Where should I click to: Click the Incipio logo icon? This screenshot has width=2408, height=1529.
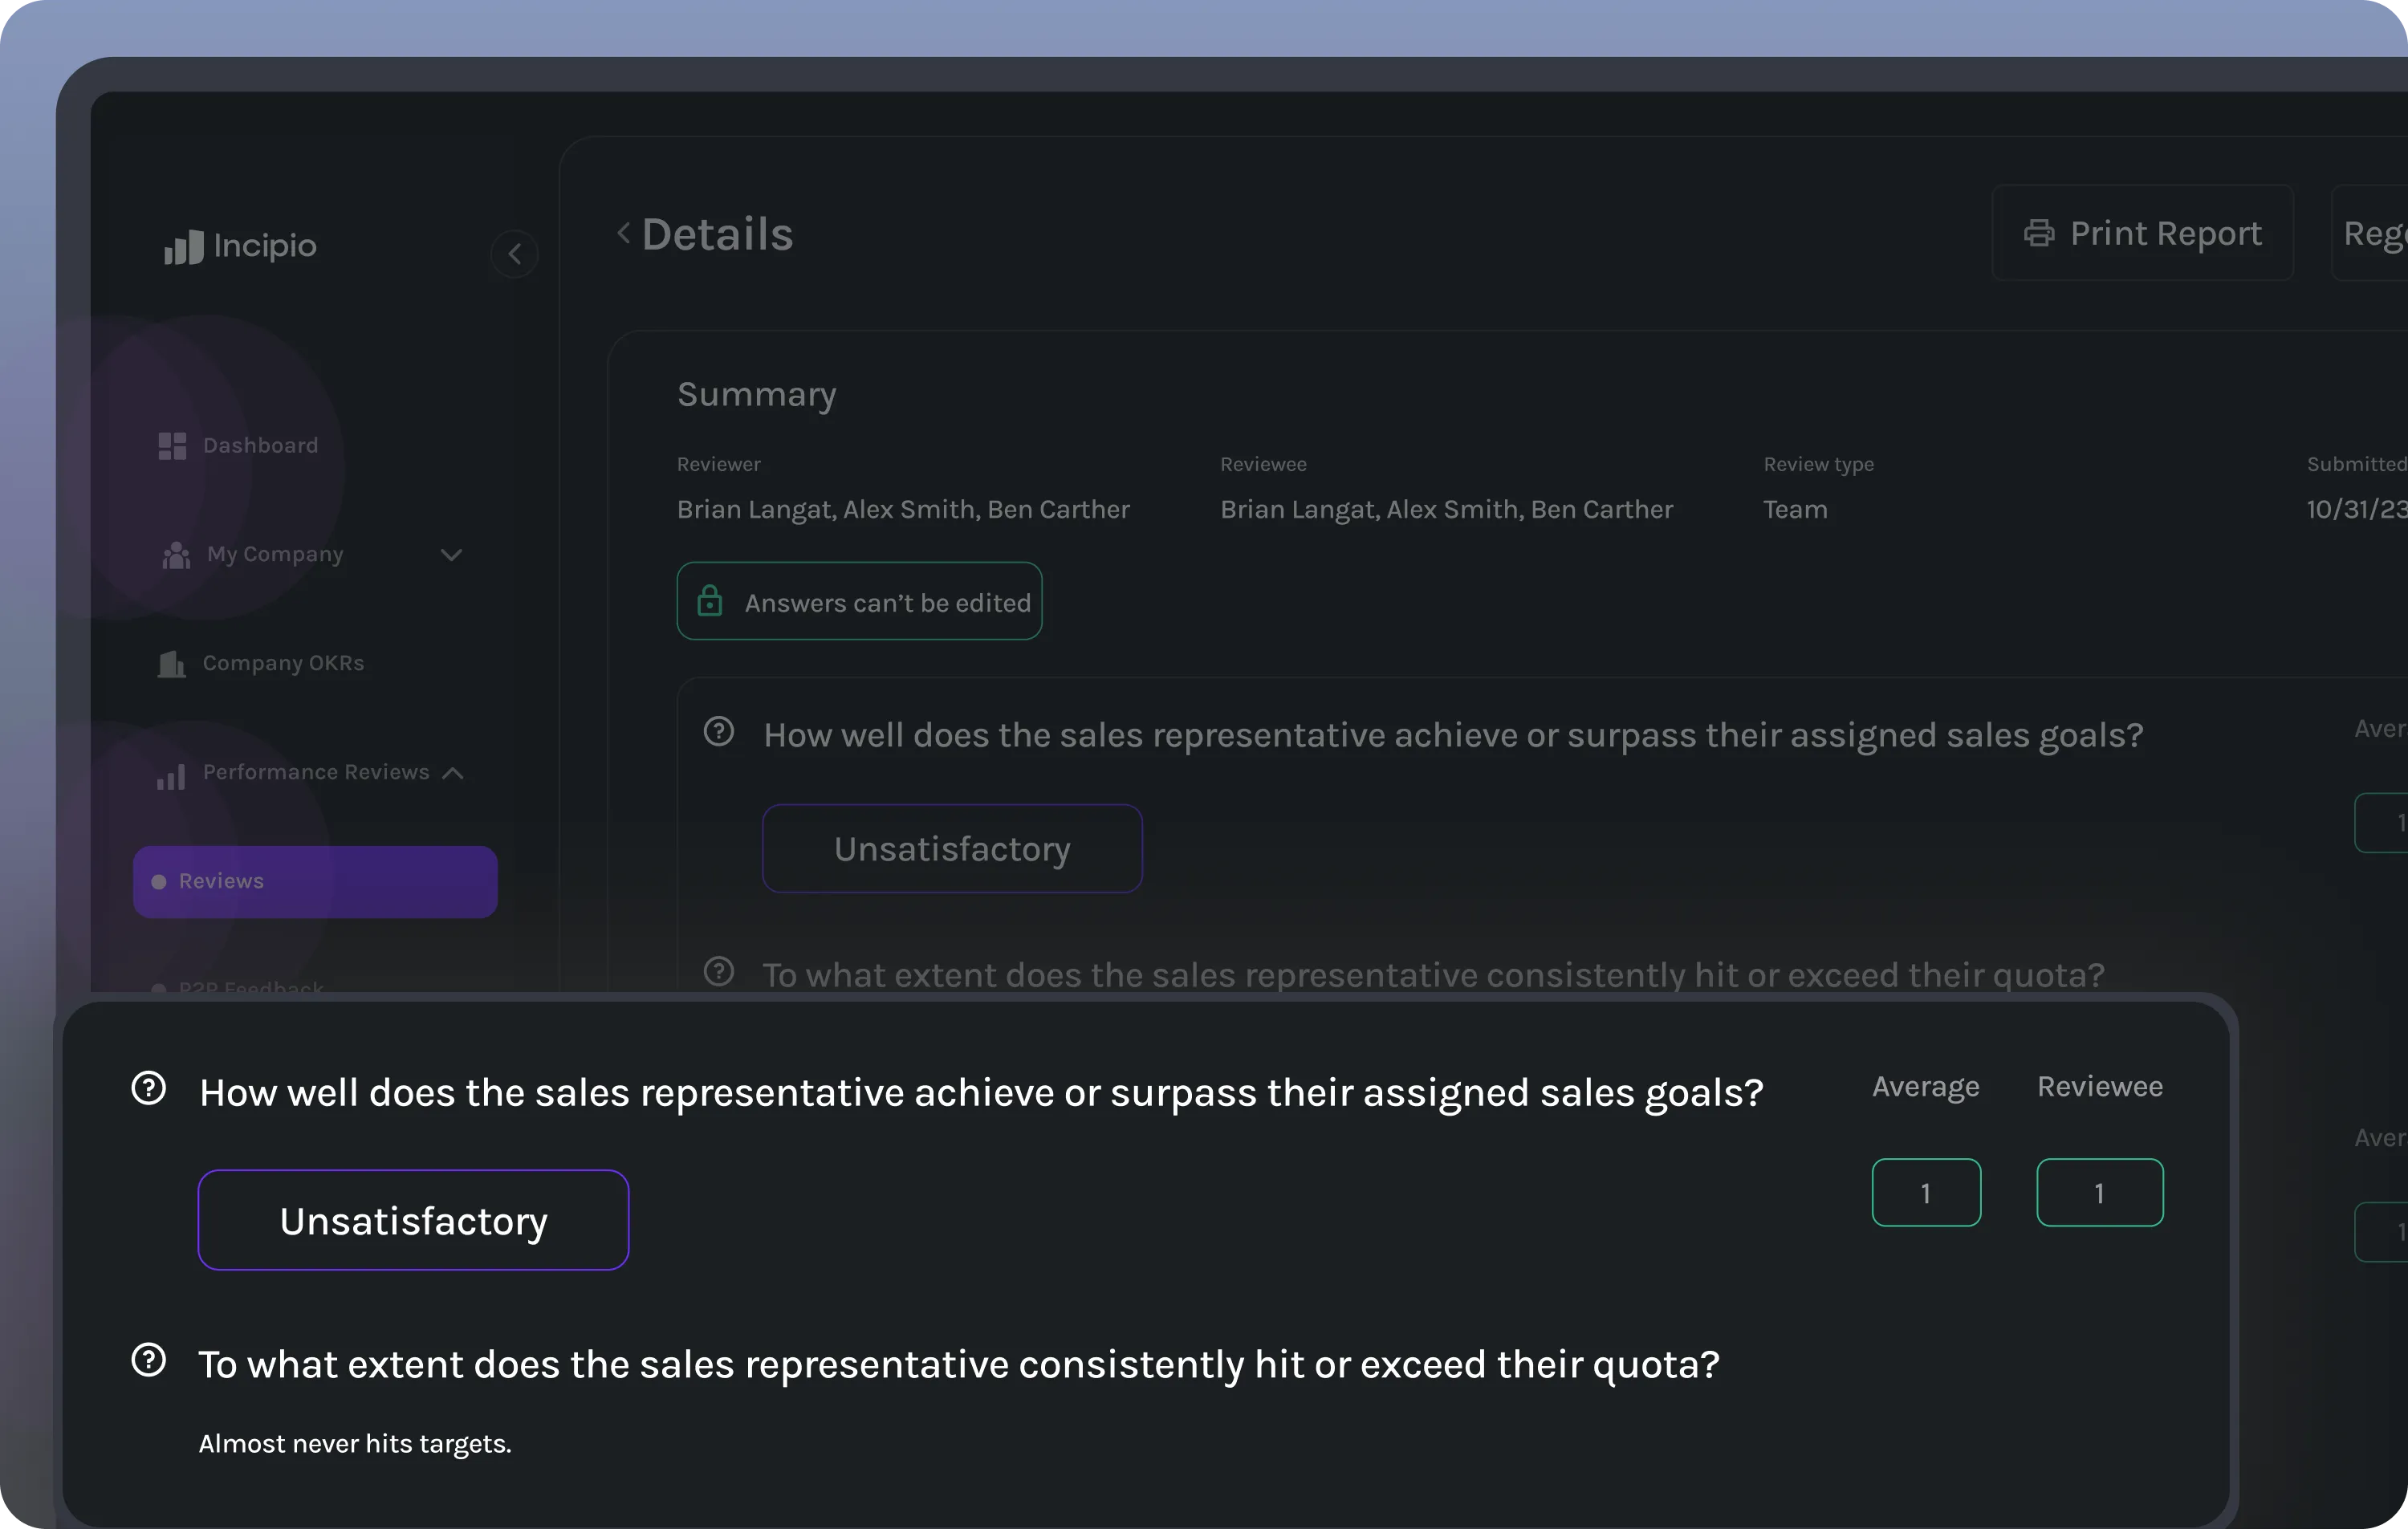pos(184,247)
